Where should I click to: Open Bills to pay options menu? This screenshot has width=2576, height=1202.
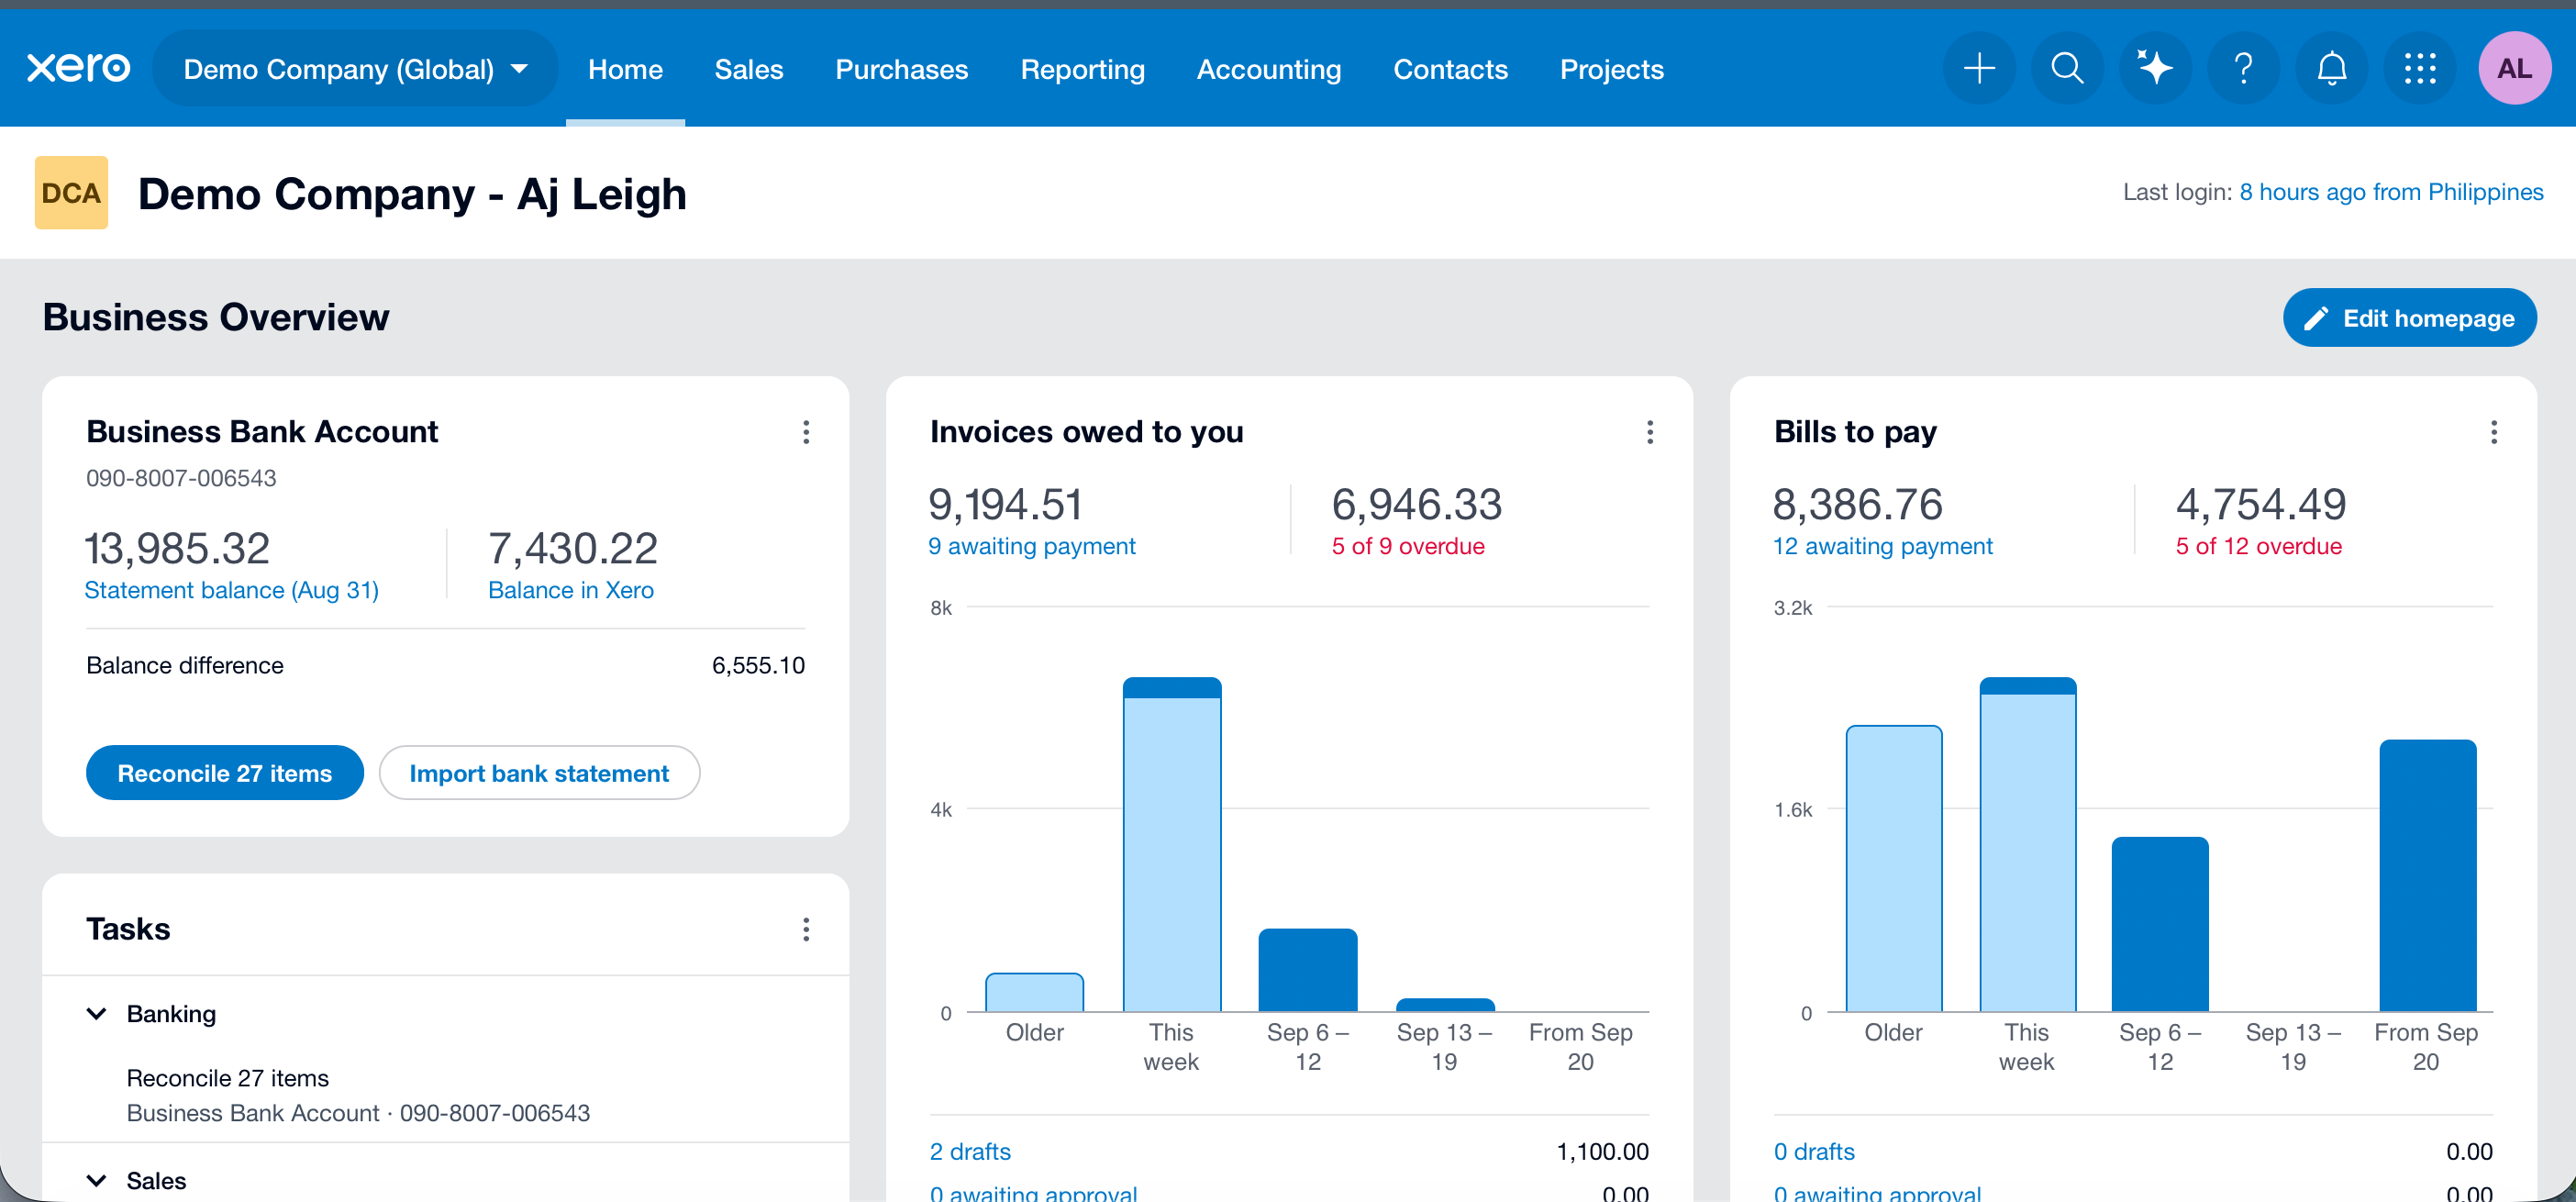click(2494, 432)
